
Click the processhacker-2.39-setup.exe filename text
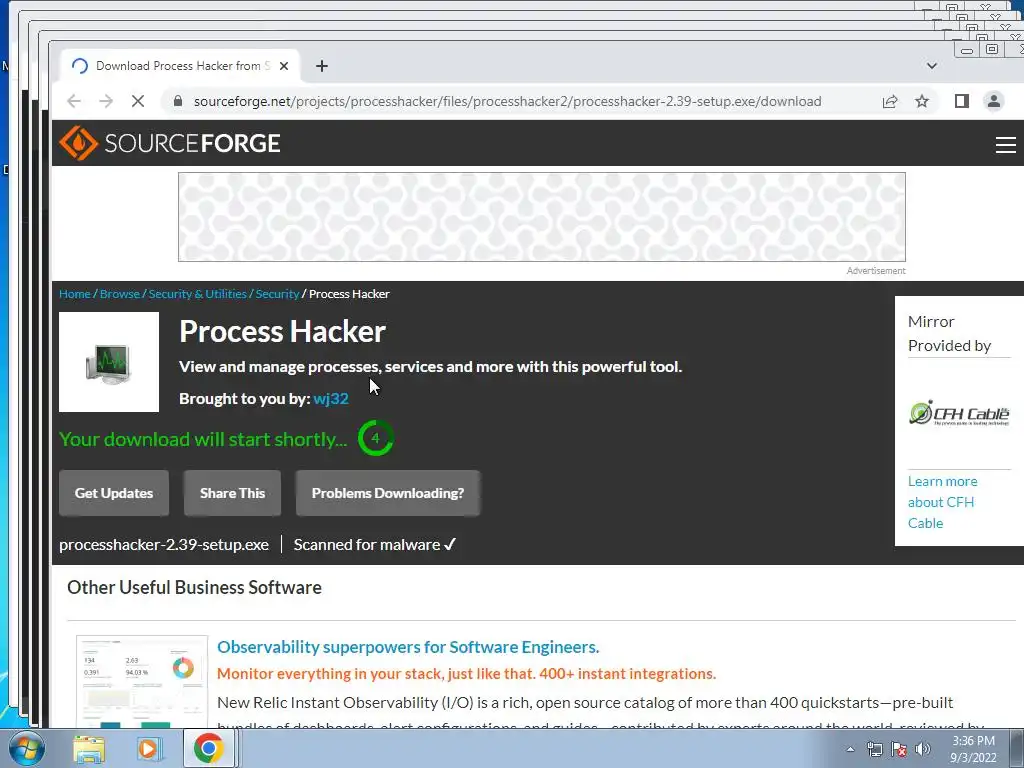pyautogui.click(x=164, y=545)
